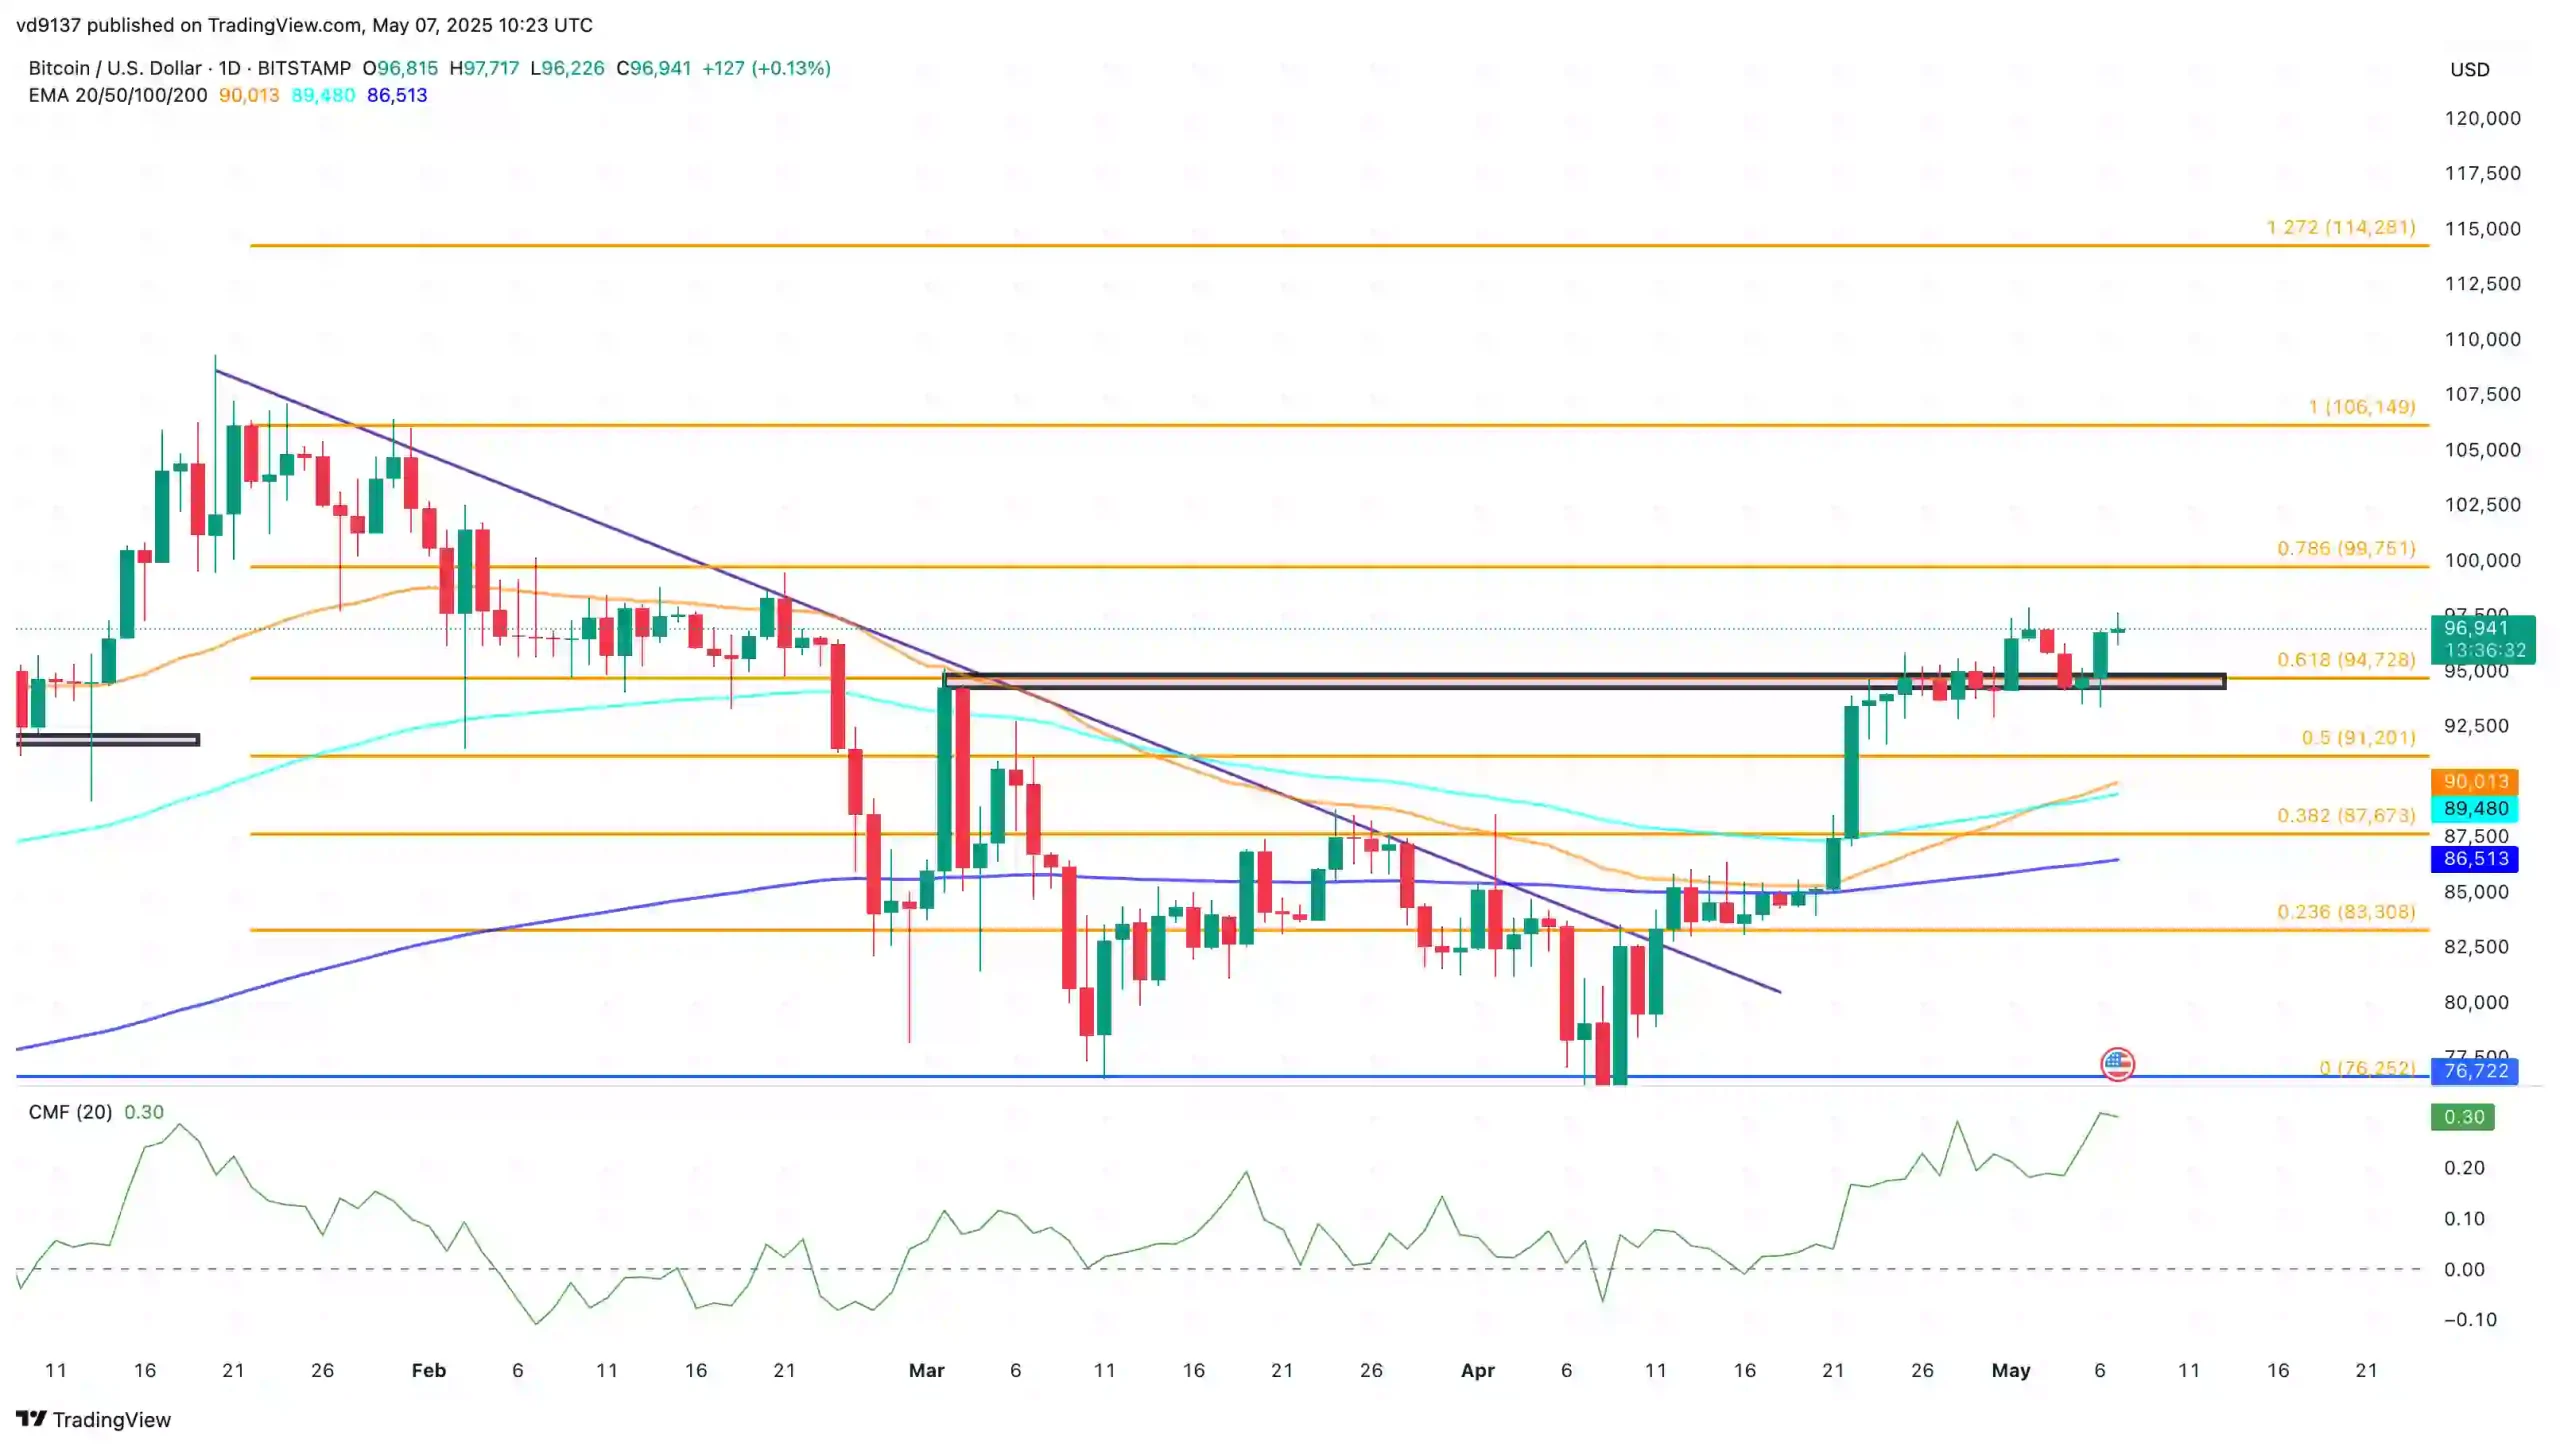
Task: Select the orange 90,013 EMA price label
Action: click(x=2473, y=782)
